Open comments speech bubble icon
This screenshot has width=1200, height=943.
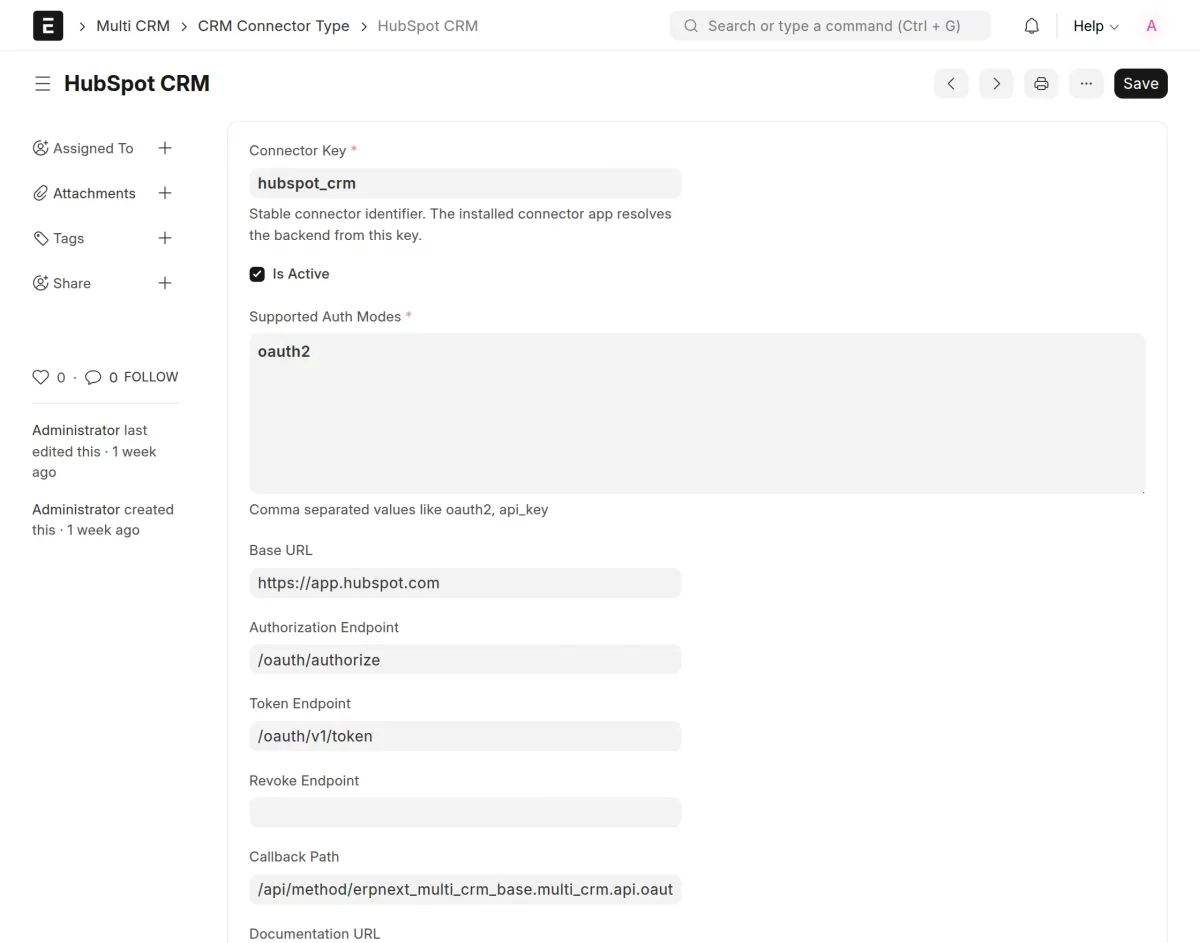click(93, 377)
